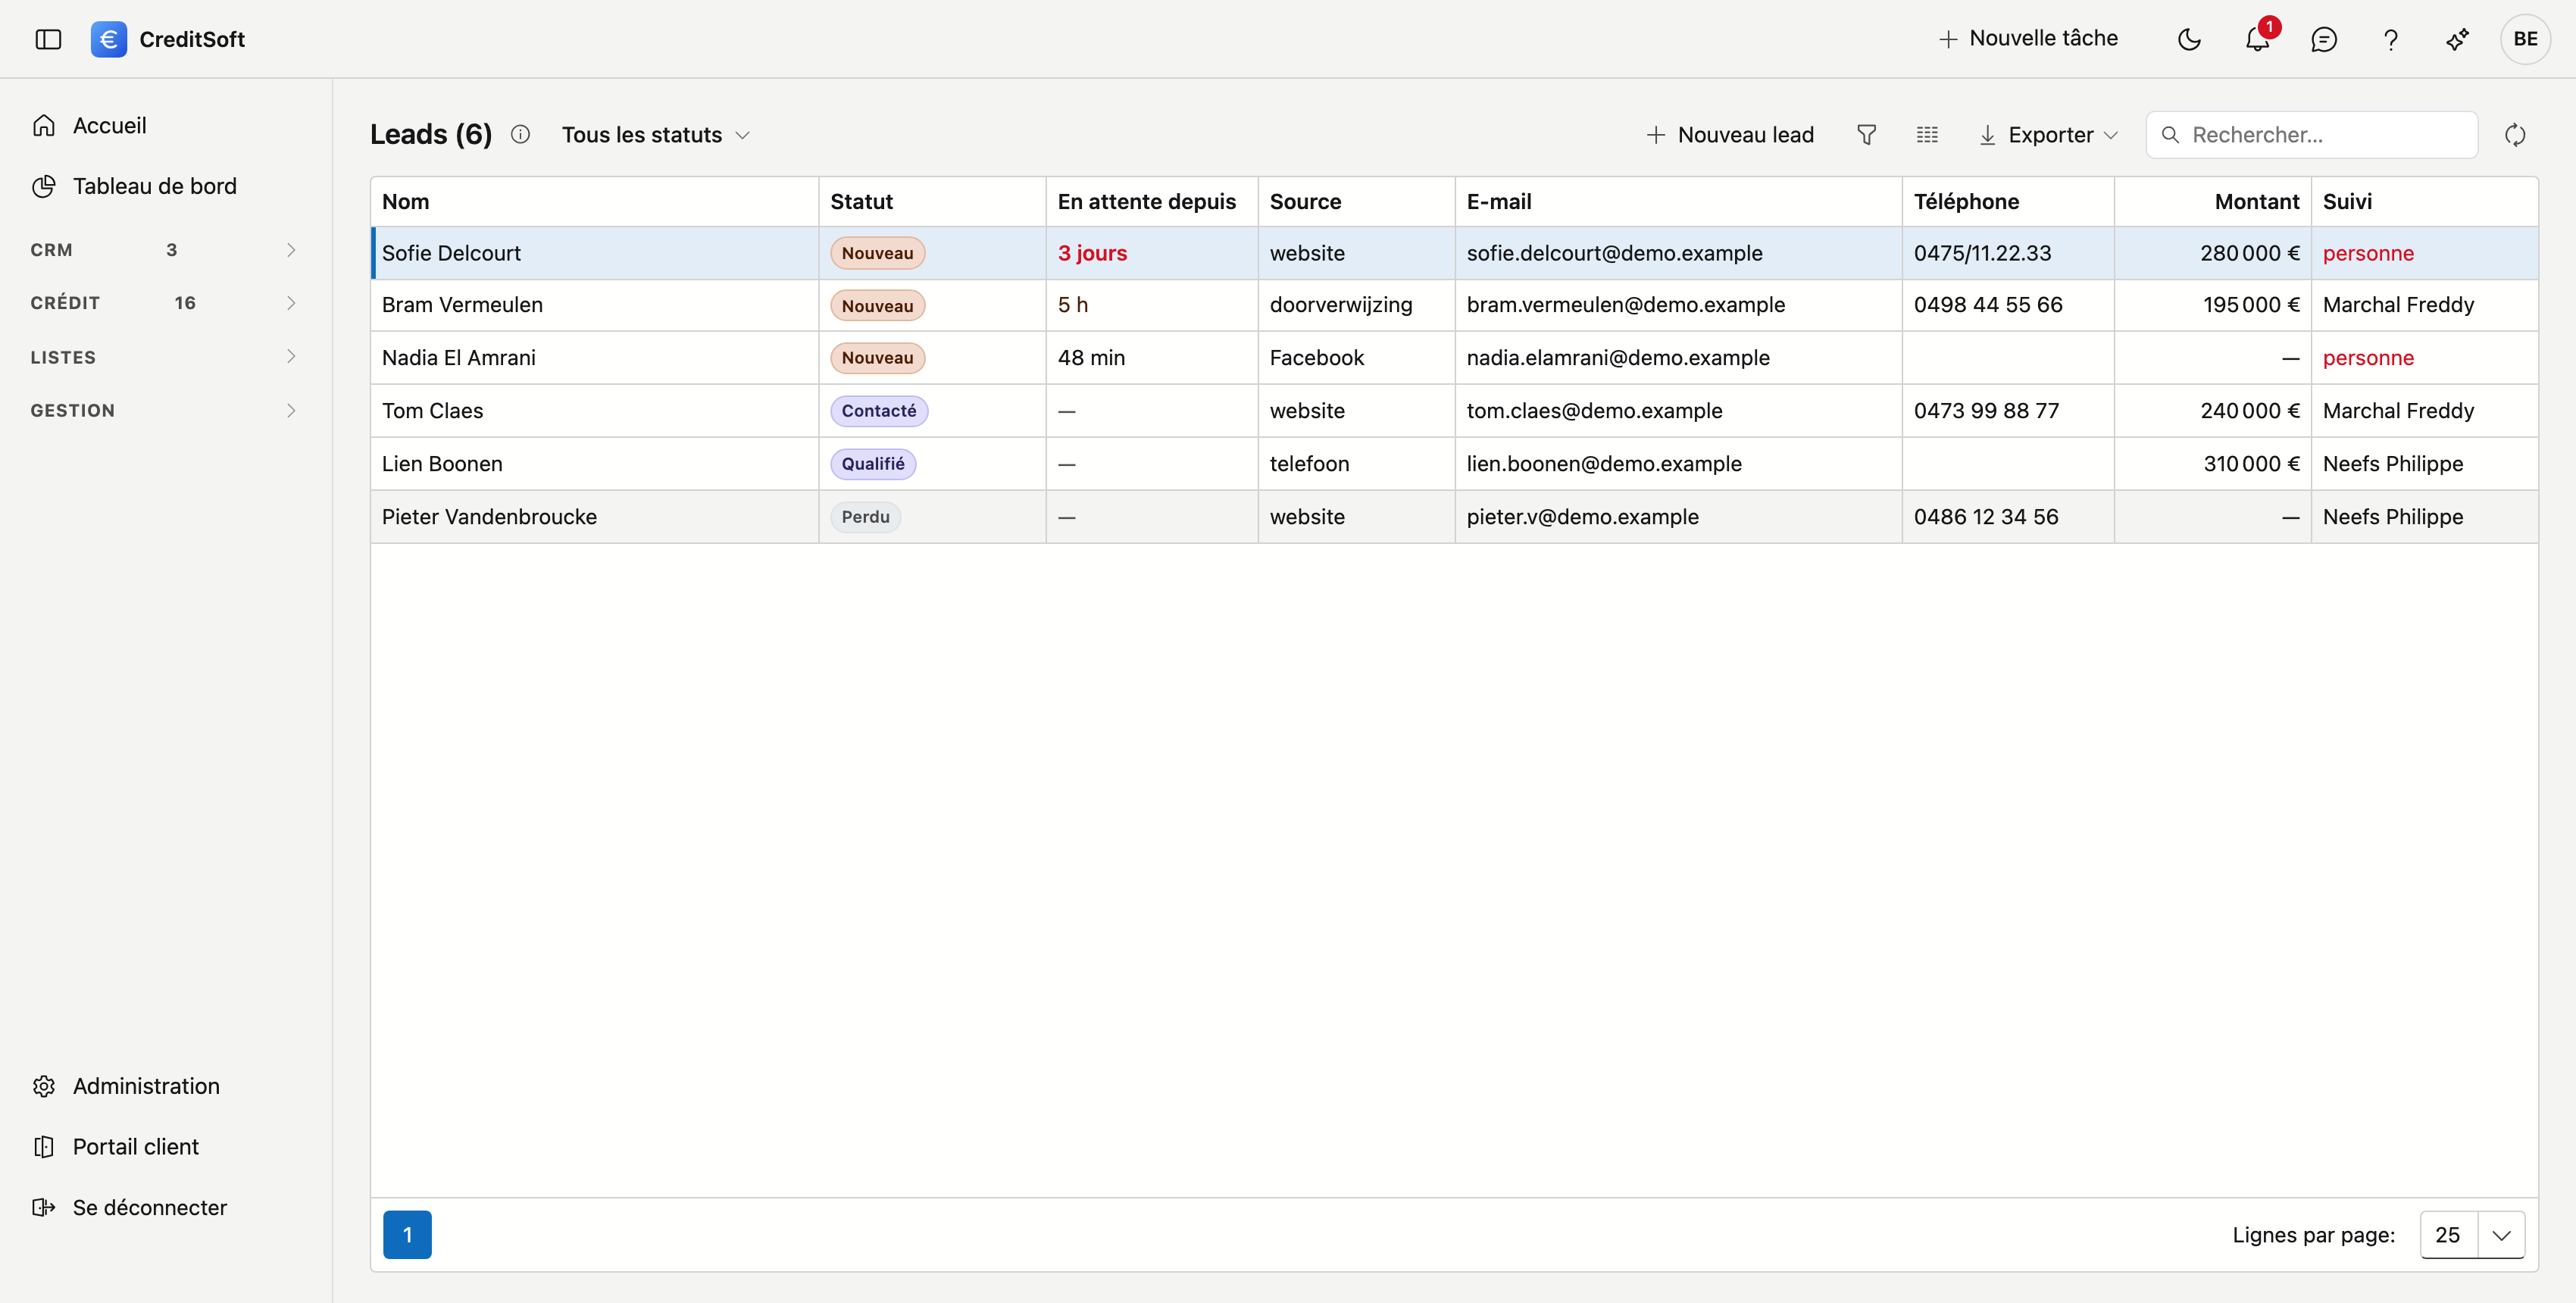The image size is (2576, 1303).
Task: Click phone 0498 44 55 66
Action: (1988, 305)
